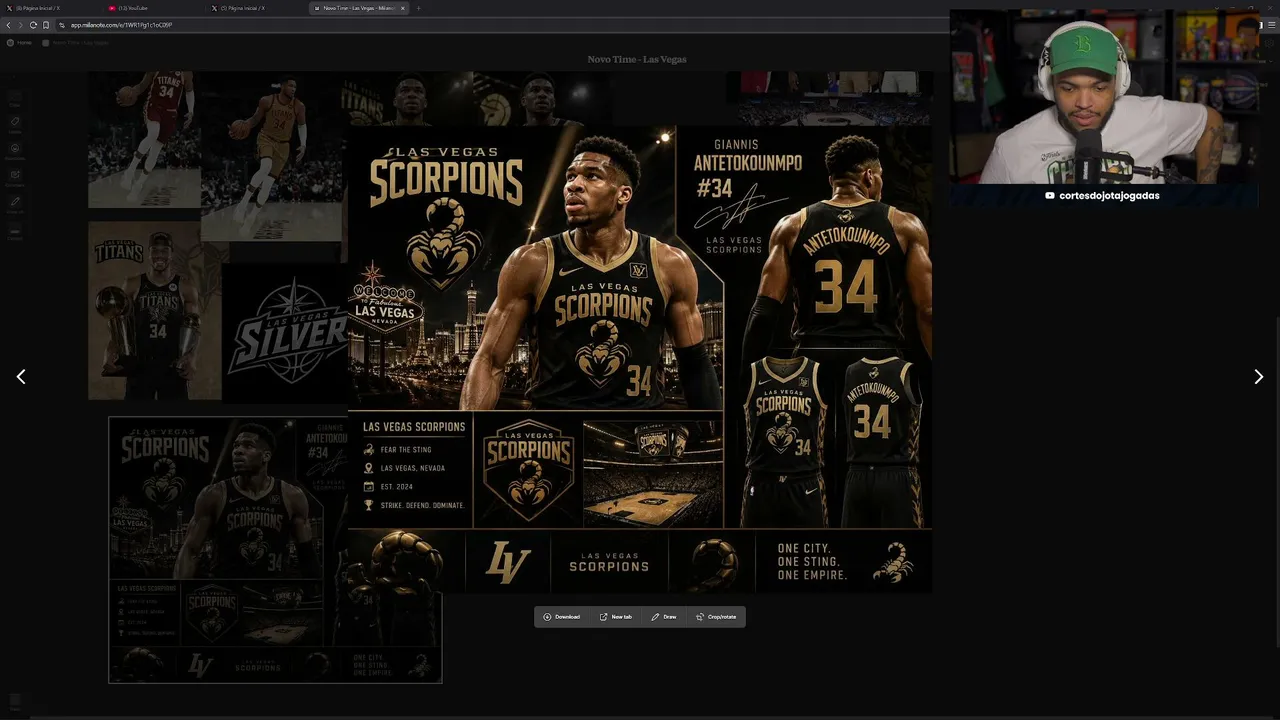Open the Las Vegas Silver logo image
Image resolution: width=1280 pixels, height=720 pixels.
point(285,333)
